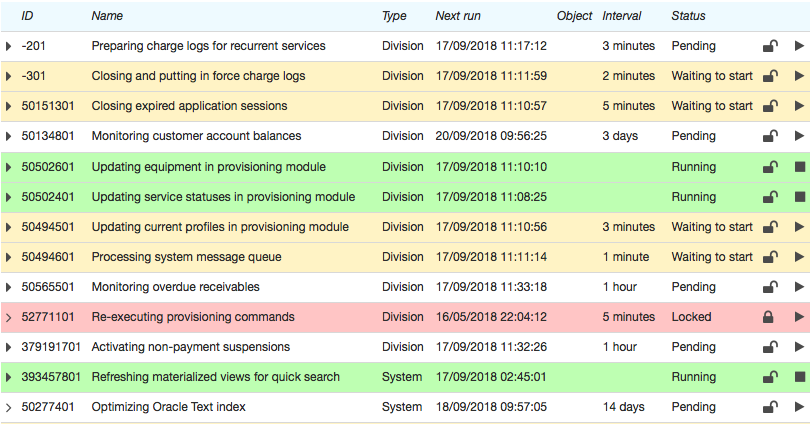Viewport: 810px width, 424px height.
Task: Click '3 days' interval cell
Action: 620,136
